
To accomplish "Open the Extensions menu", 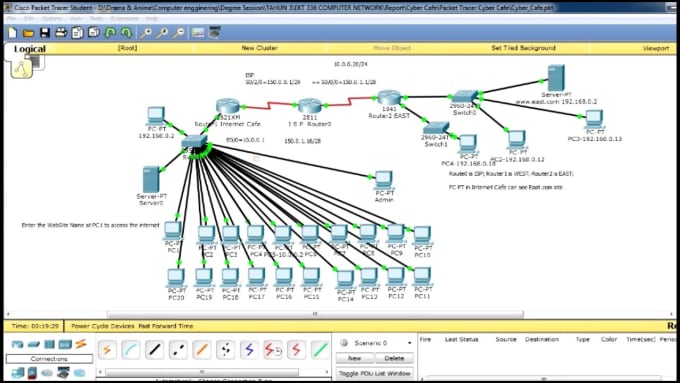I will click(x=124, y=19).
